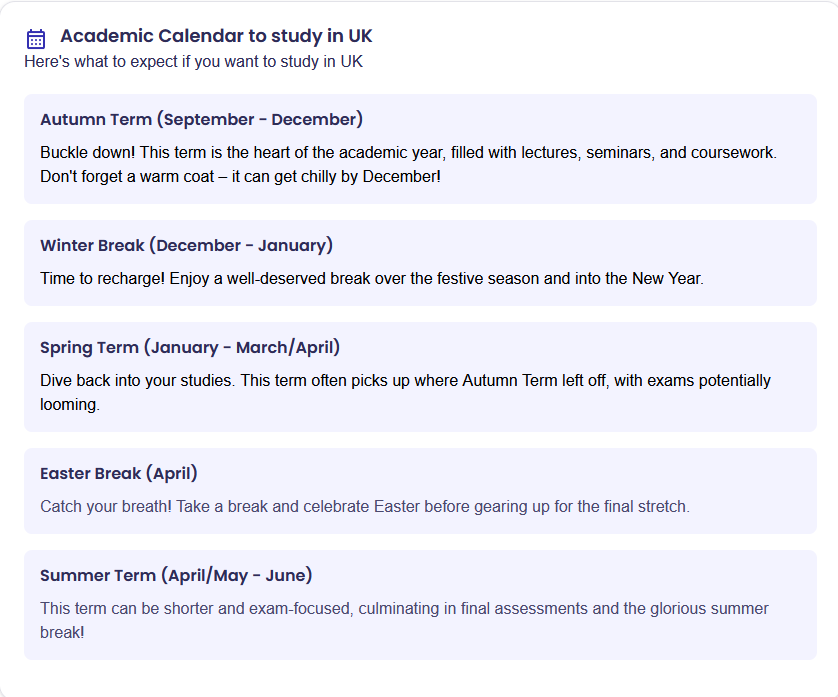Click the Summer Term exam-focused description text

(405, 621)
